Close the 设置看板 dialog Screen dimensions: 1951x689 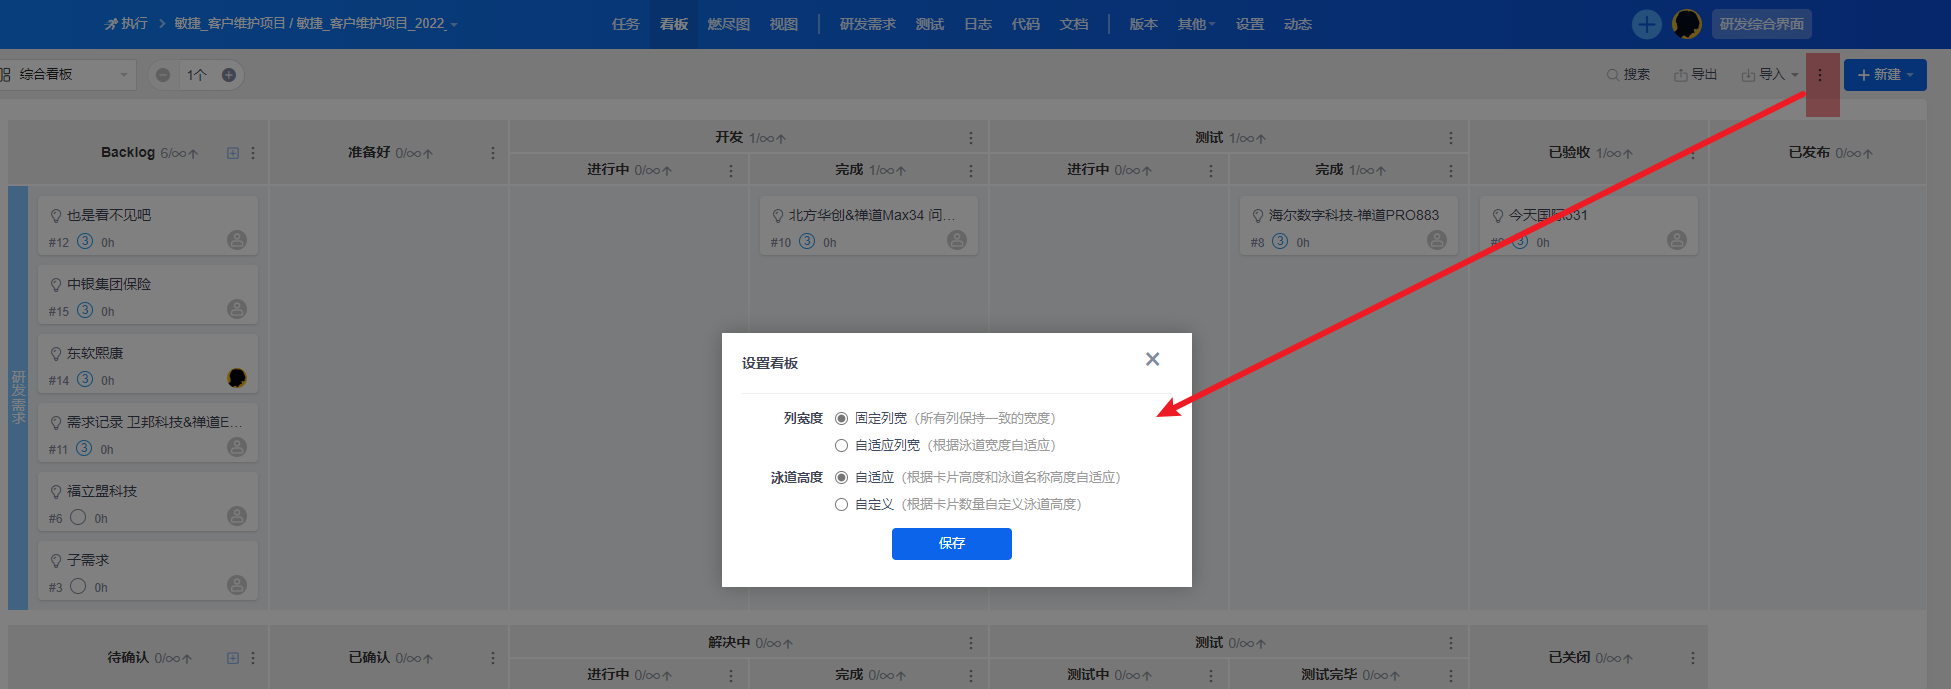1152,359
